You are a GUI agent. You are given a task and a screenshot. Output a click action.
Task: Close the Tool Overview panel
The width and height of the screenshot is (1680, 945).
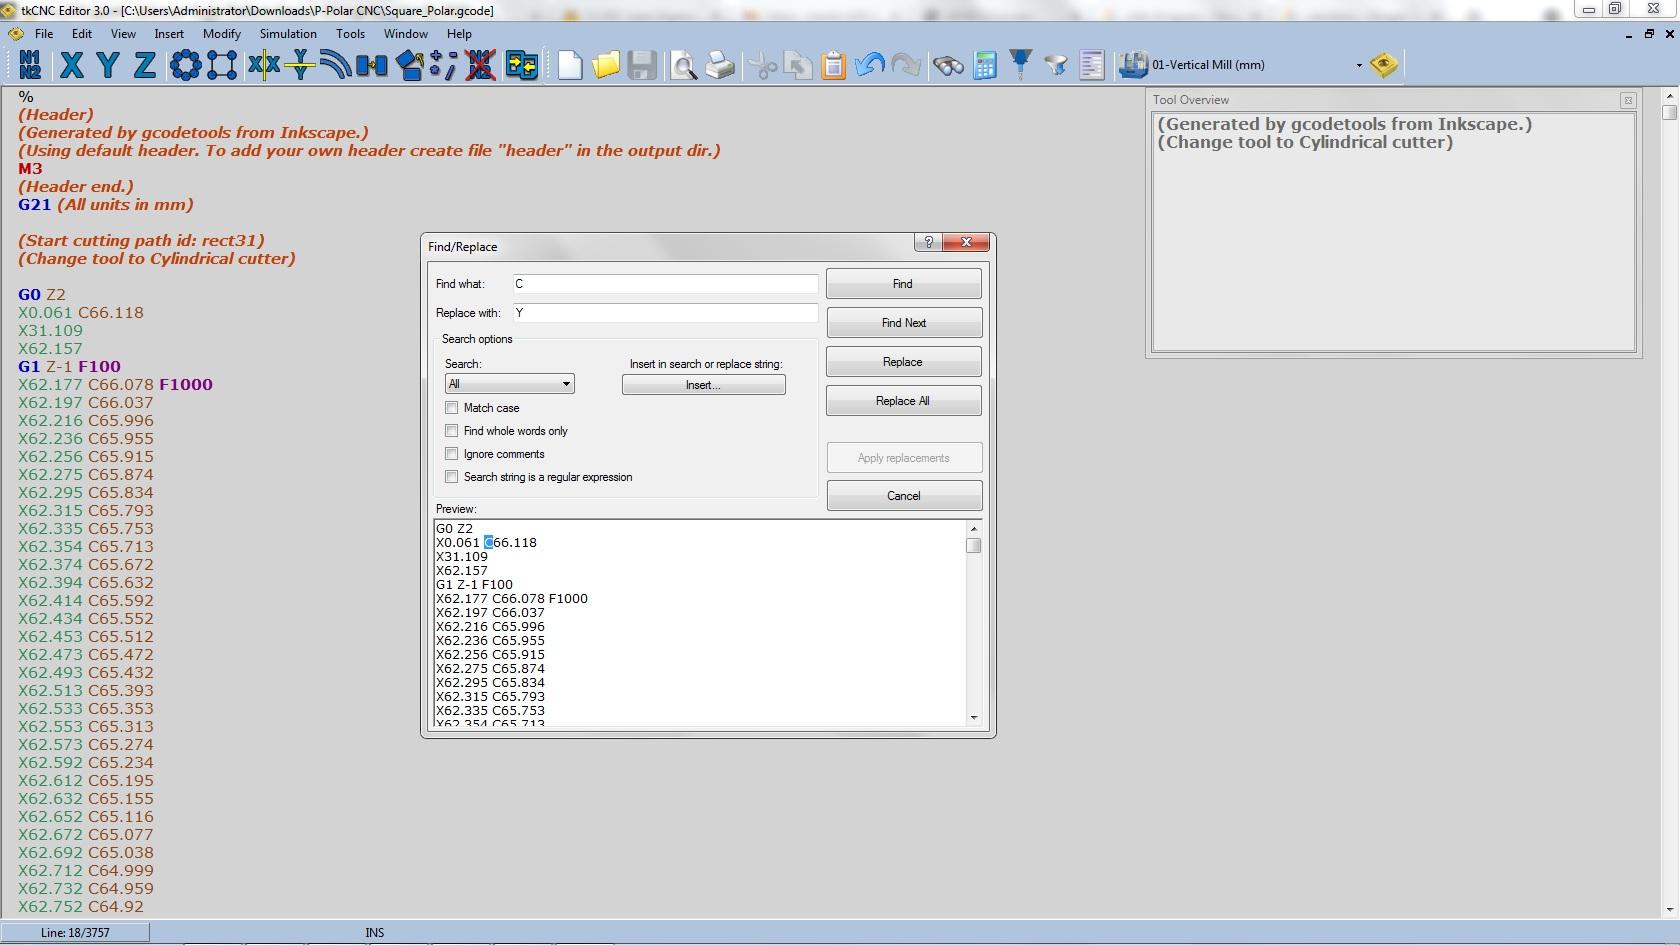[x=1628, y=100]
